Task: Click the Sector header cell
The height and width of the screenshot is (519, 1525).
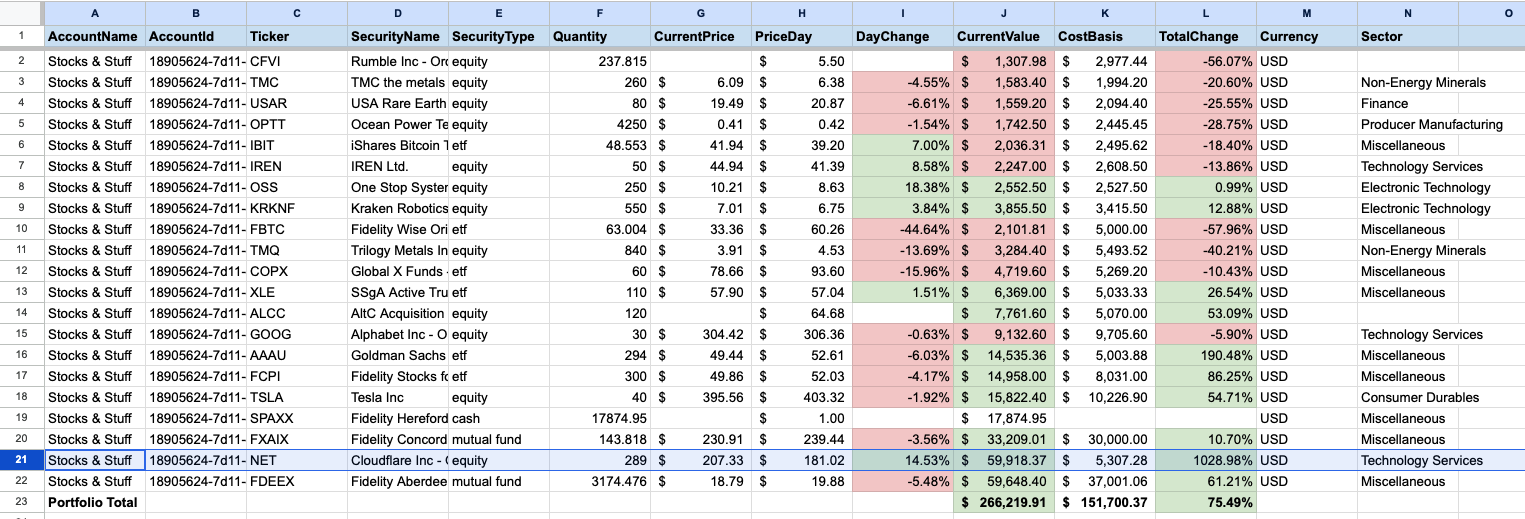Action: [x=1407, y=36]
